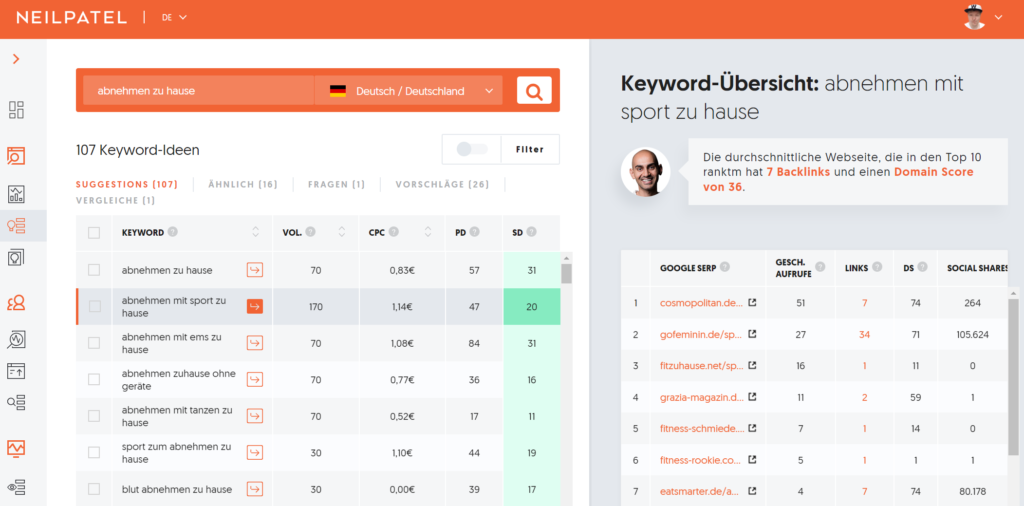Screen dimensions: 1024x506
Task: Open the arrow icon for 'abnehmen mit tanzen zu hause'
Action: tap(255, 416)
